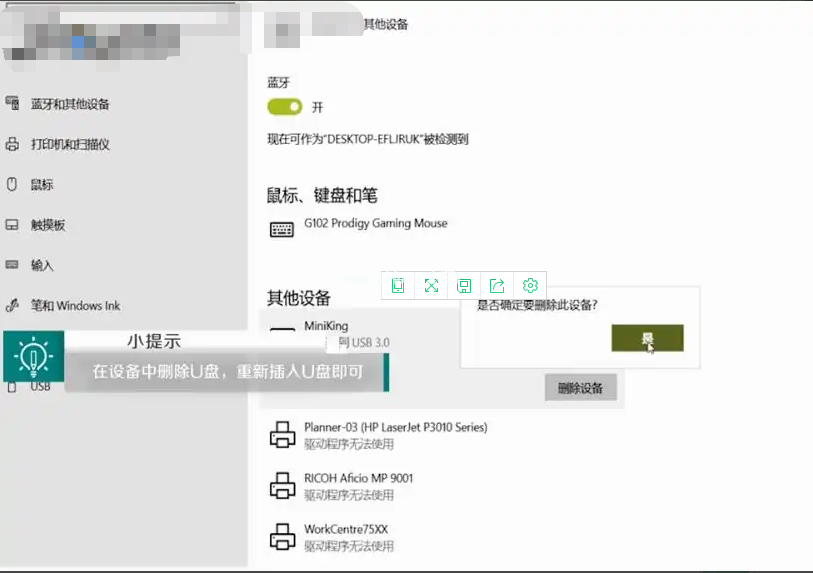Toggle the 蓝牙 Bluetooth switch off
Viewport: 813px width, 573px height.
[x=284, y=107]
